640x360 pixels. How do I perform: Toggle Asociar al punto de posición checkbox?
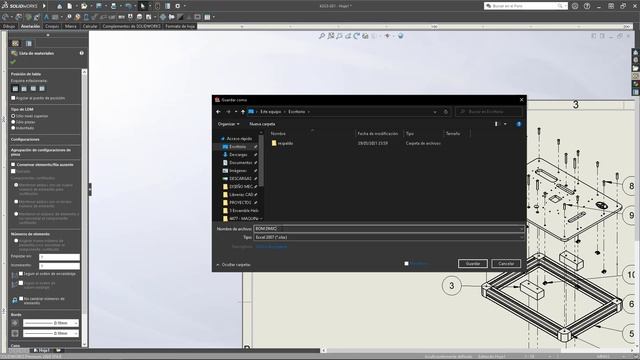click(x=13, y=98)
